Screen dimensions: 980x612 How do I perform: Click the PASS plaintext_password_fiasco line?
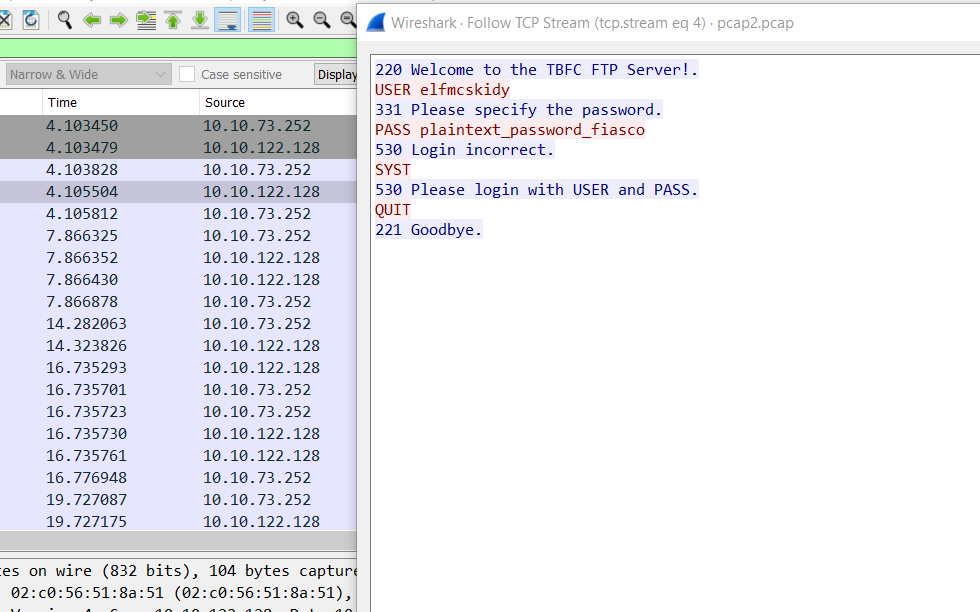[x=510, y=130]
